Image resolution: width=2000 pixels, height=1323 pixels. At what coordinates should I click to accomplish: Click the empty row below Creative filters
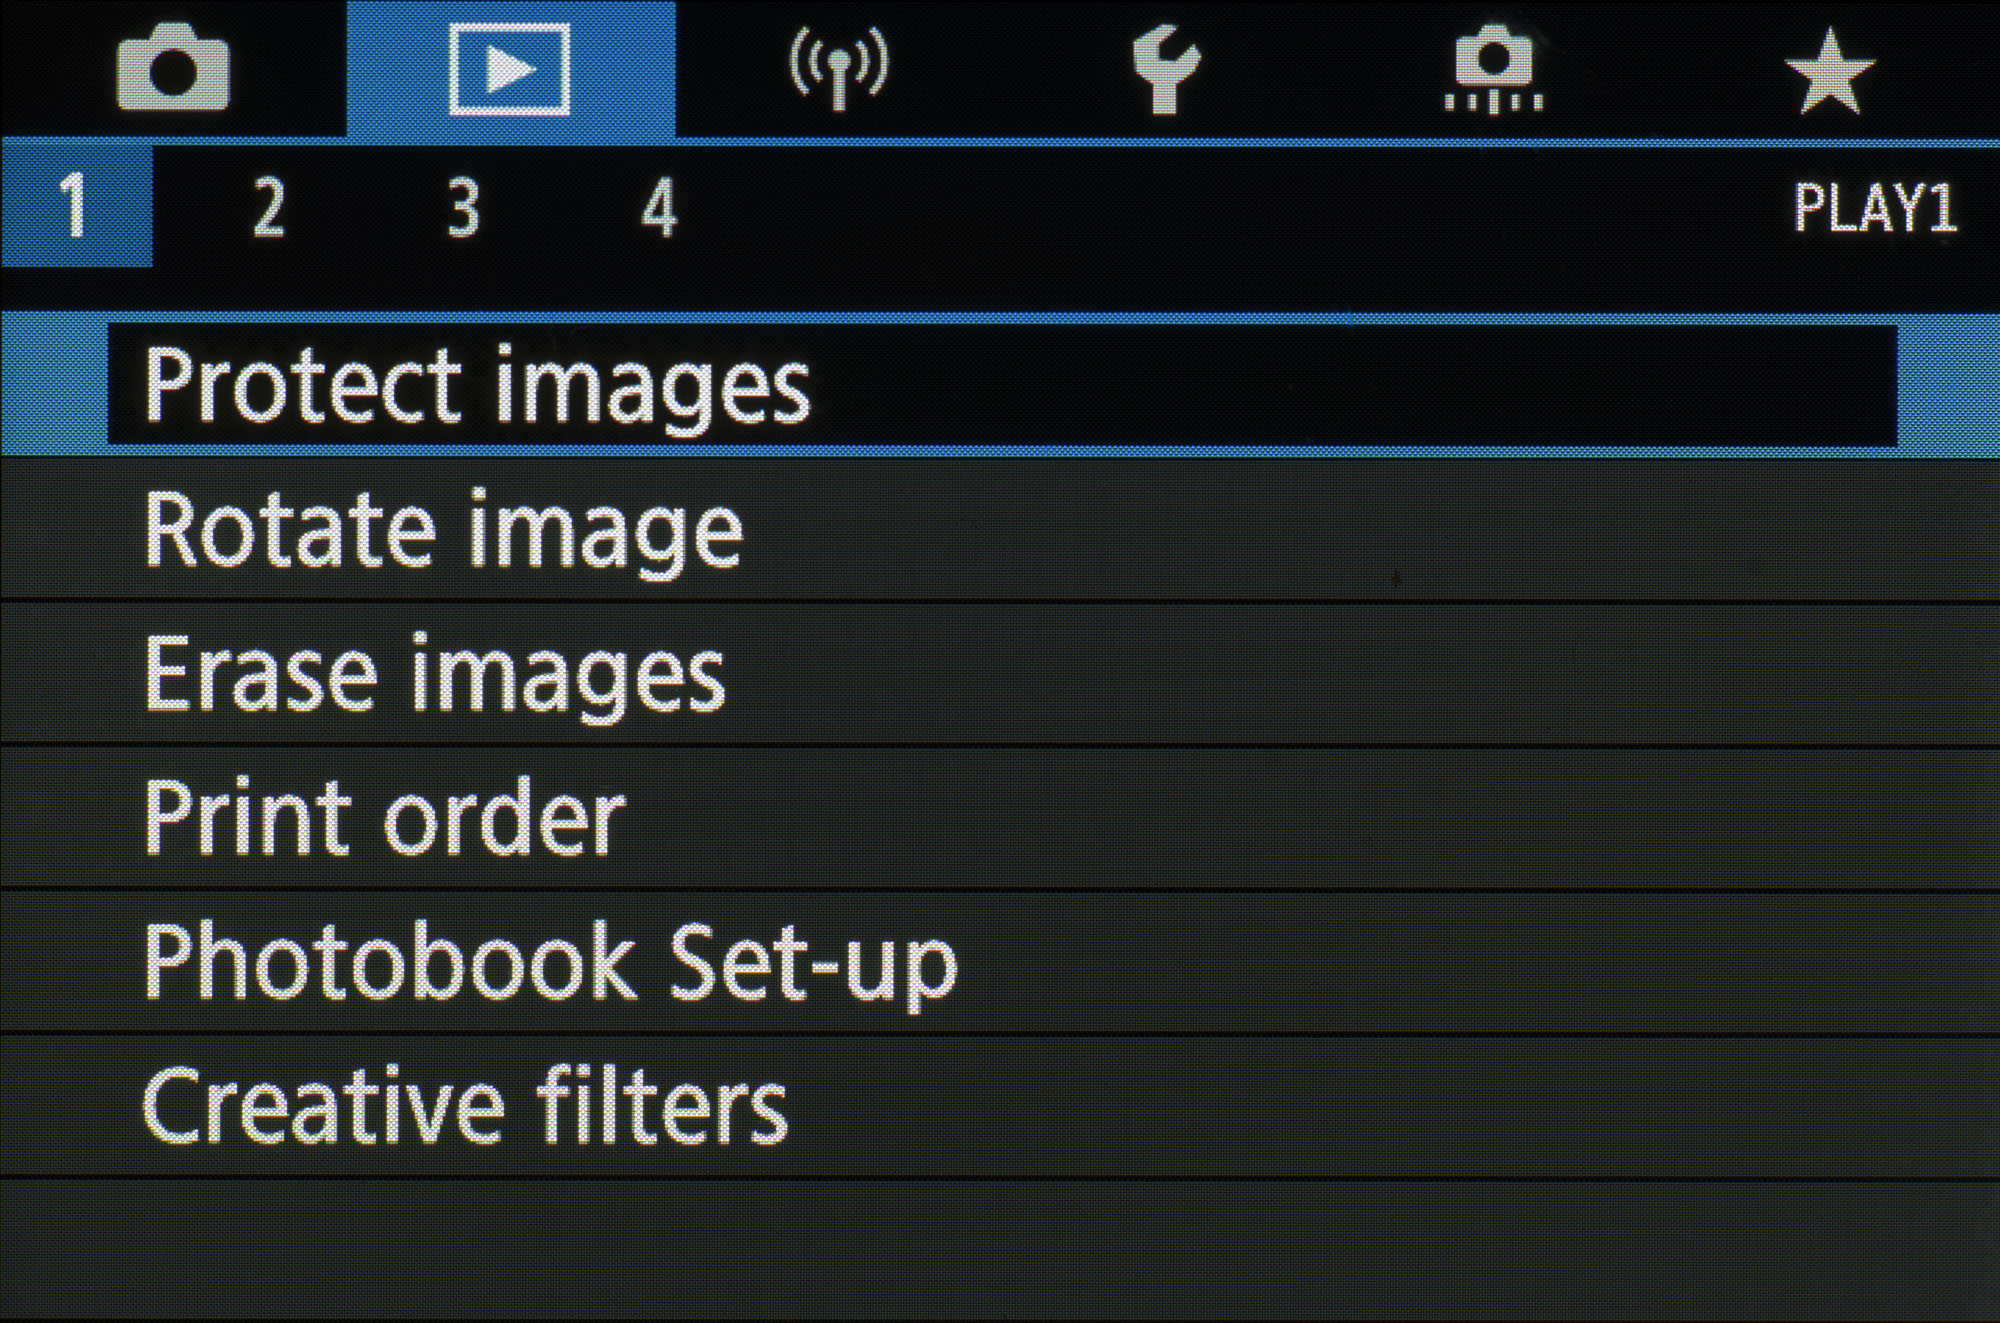pos(1000,1250)
